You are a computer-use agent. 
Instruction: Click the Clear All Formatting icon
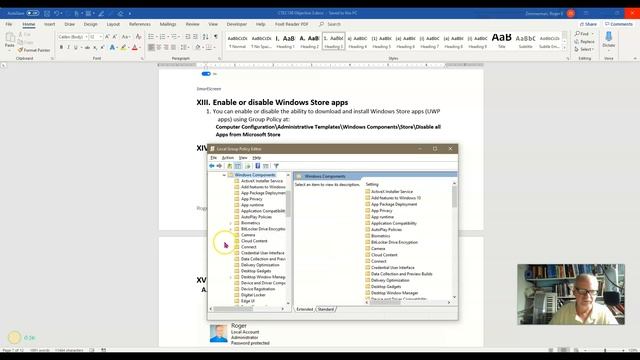coord(138,37)
